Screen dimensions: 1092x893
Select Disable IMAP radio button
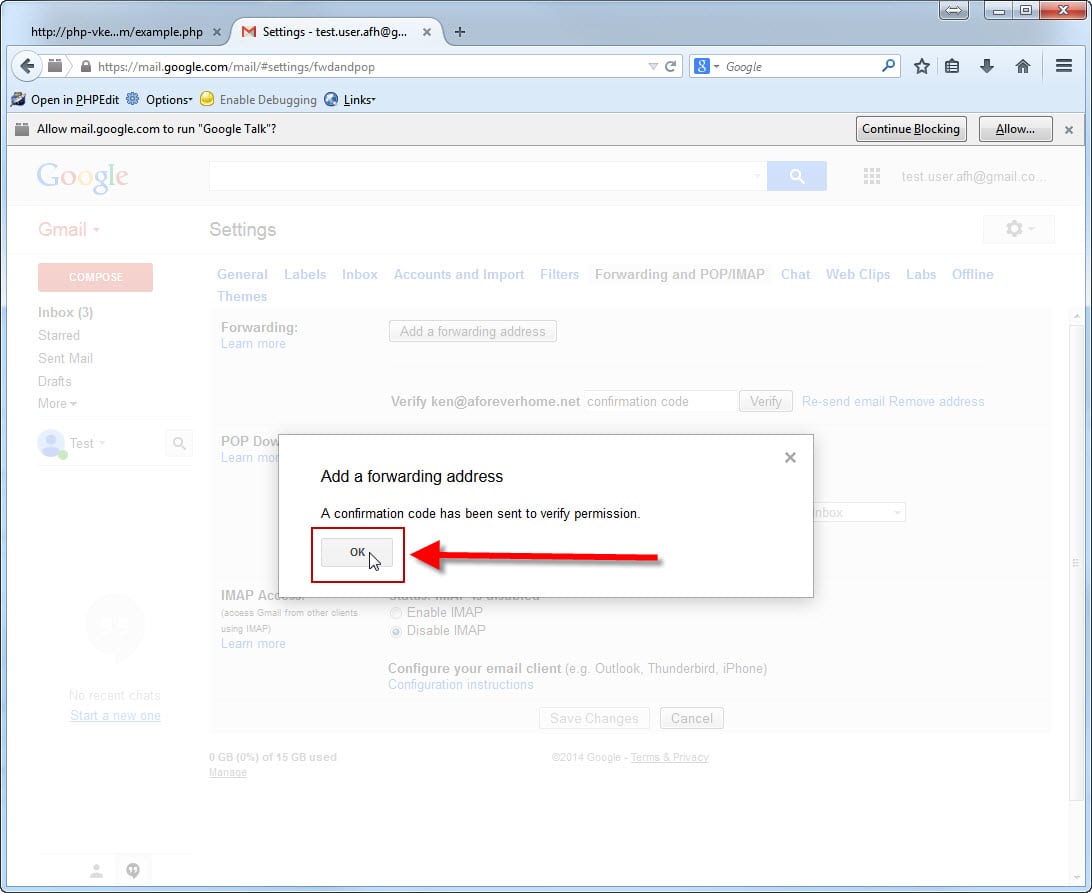pos(397,631)
